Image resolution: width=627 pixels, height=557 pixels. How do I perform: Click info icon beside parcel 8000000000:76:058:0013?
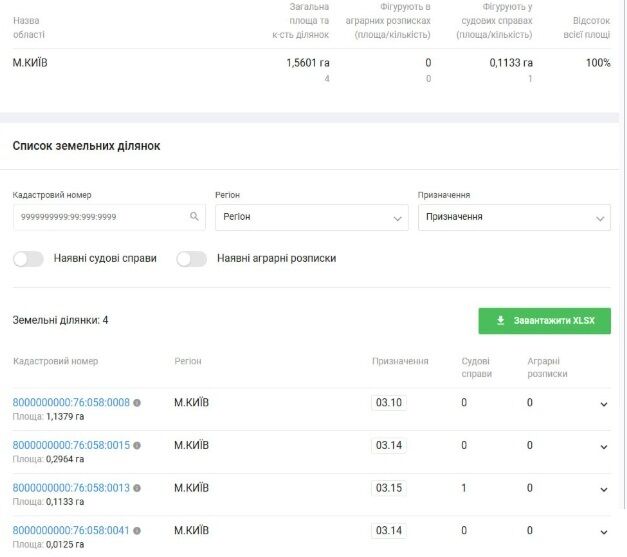137,488
